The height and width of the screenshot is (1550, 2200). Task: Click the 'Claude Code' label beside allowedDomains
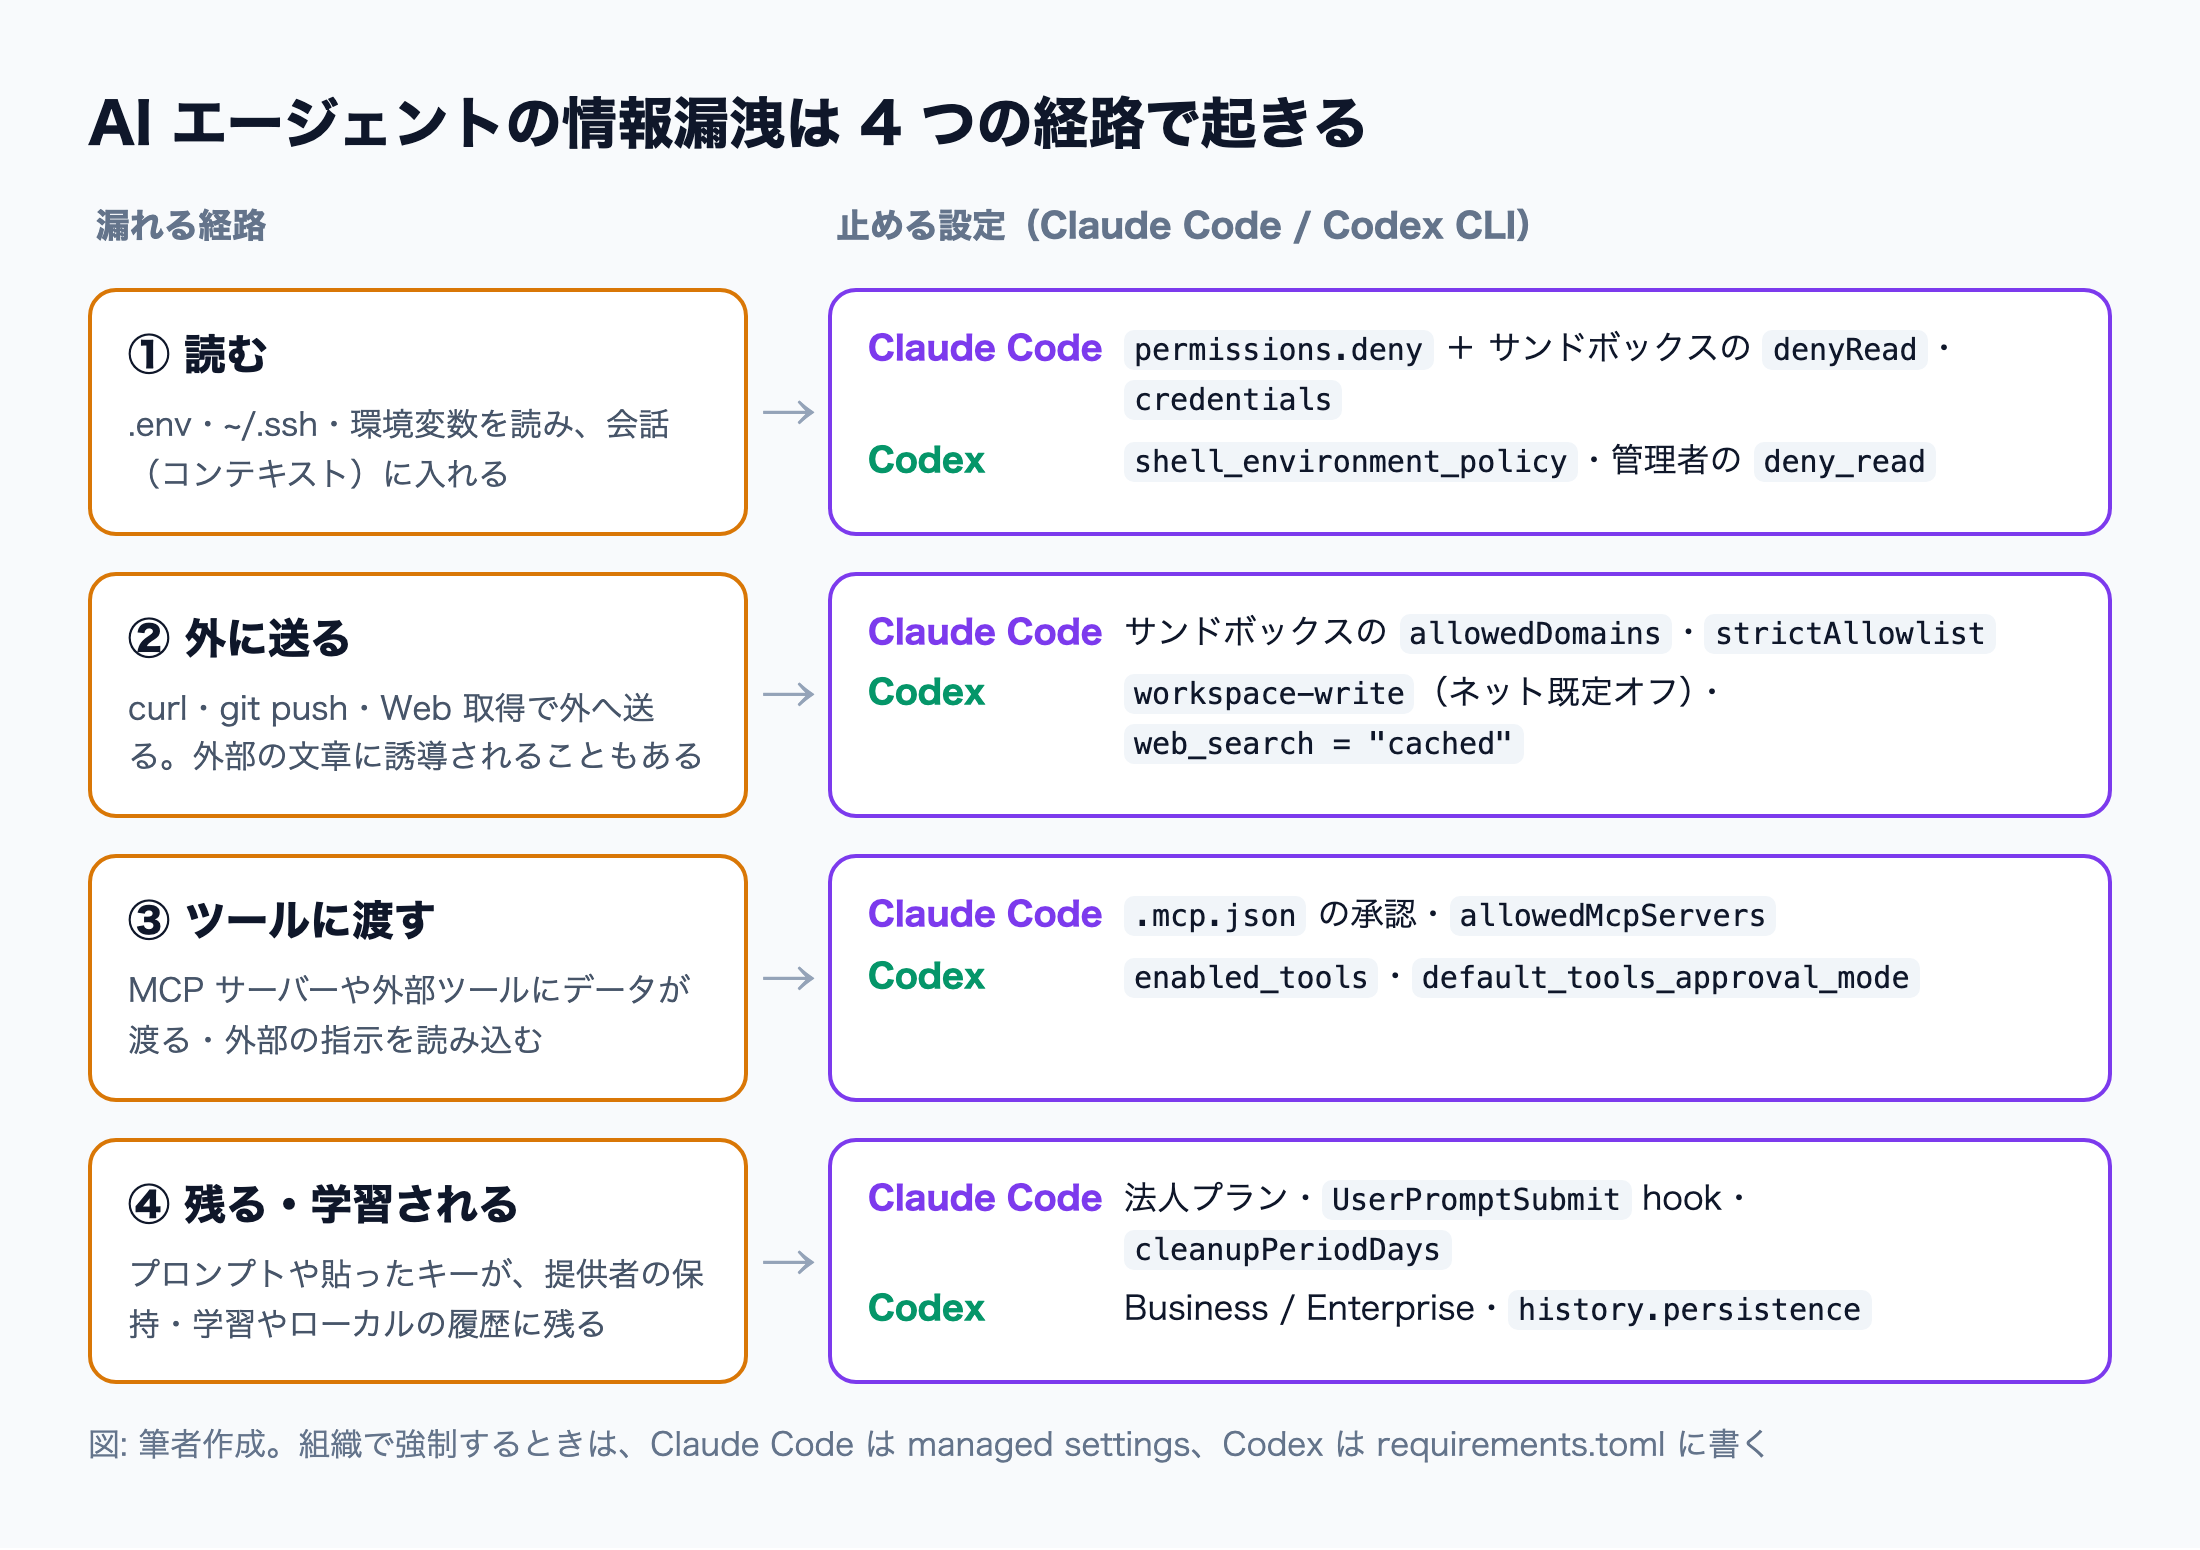[x=985, y=632]
